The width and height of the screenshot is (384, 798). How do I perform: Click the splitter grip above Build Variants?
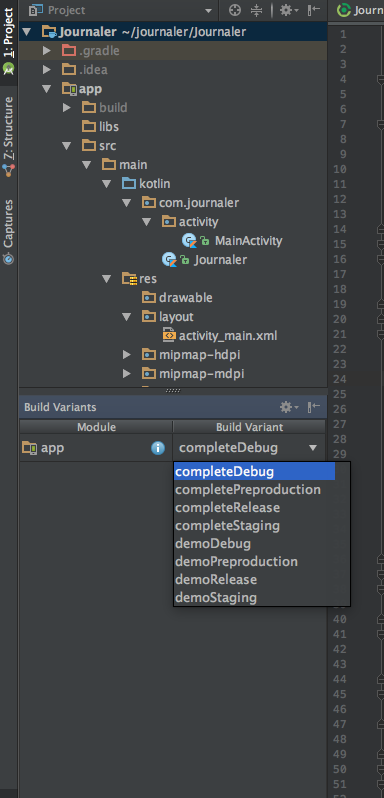coord(173,390)
